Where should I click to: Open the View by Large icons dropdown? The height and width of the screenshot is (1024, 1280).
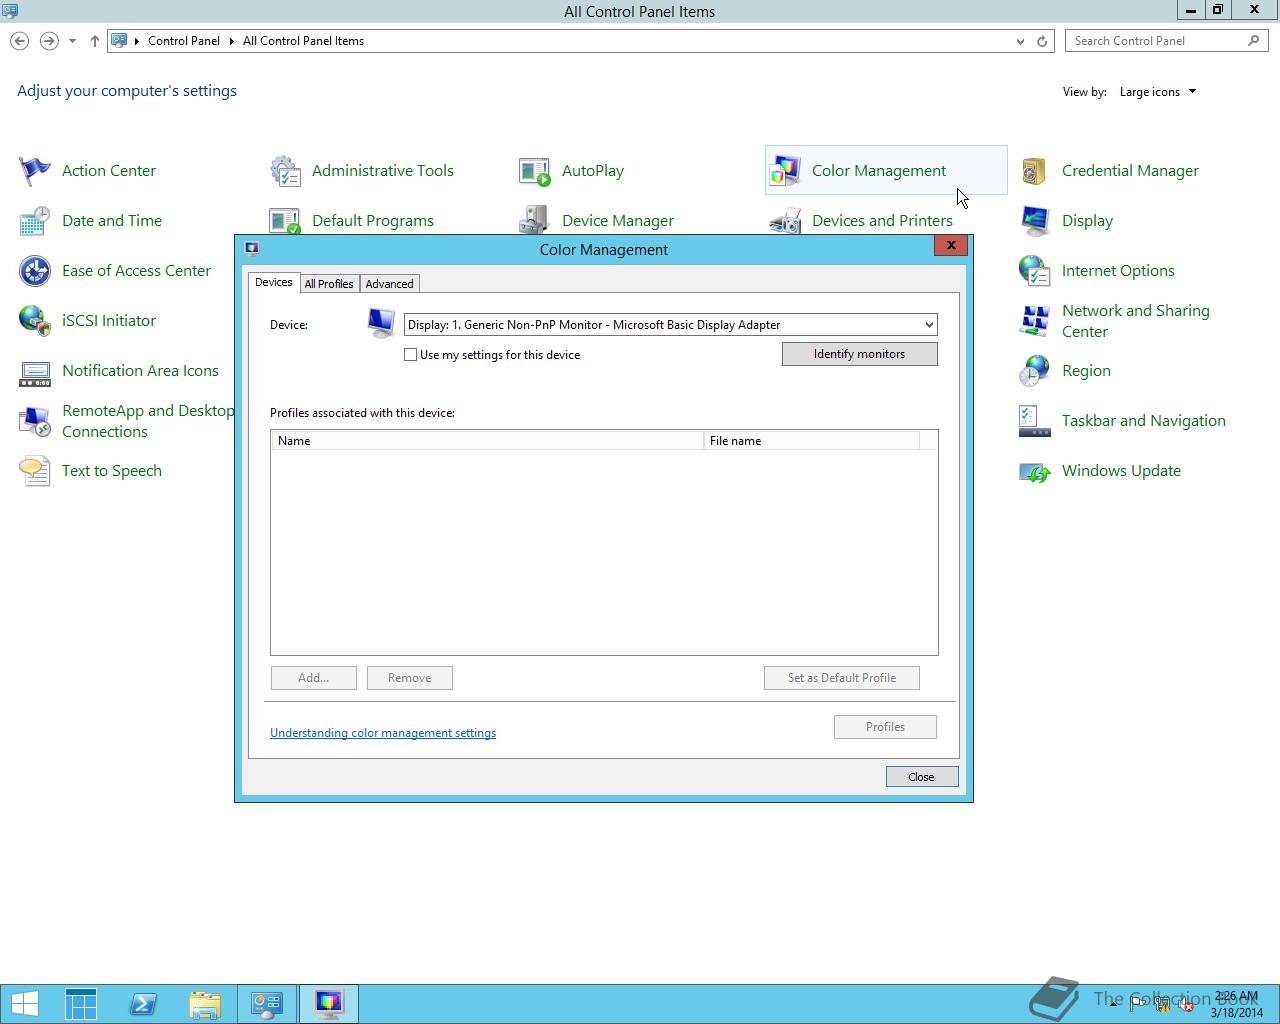click(1158, 92)
